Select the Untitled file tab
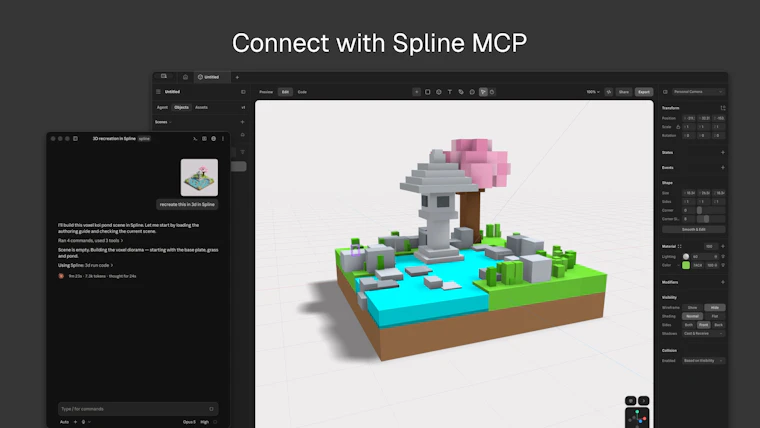The width and height of the screenshot is (760, 428). [x=211, y=77]
